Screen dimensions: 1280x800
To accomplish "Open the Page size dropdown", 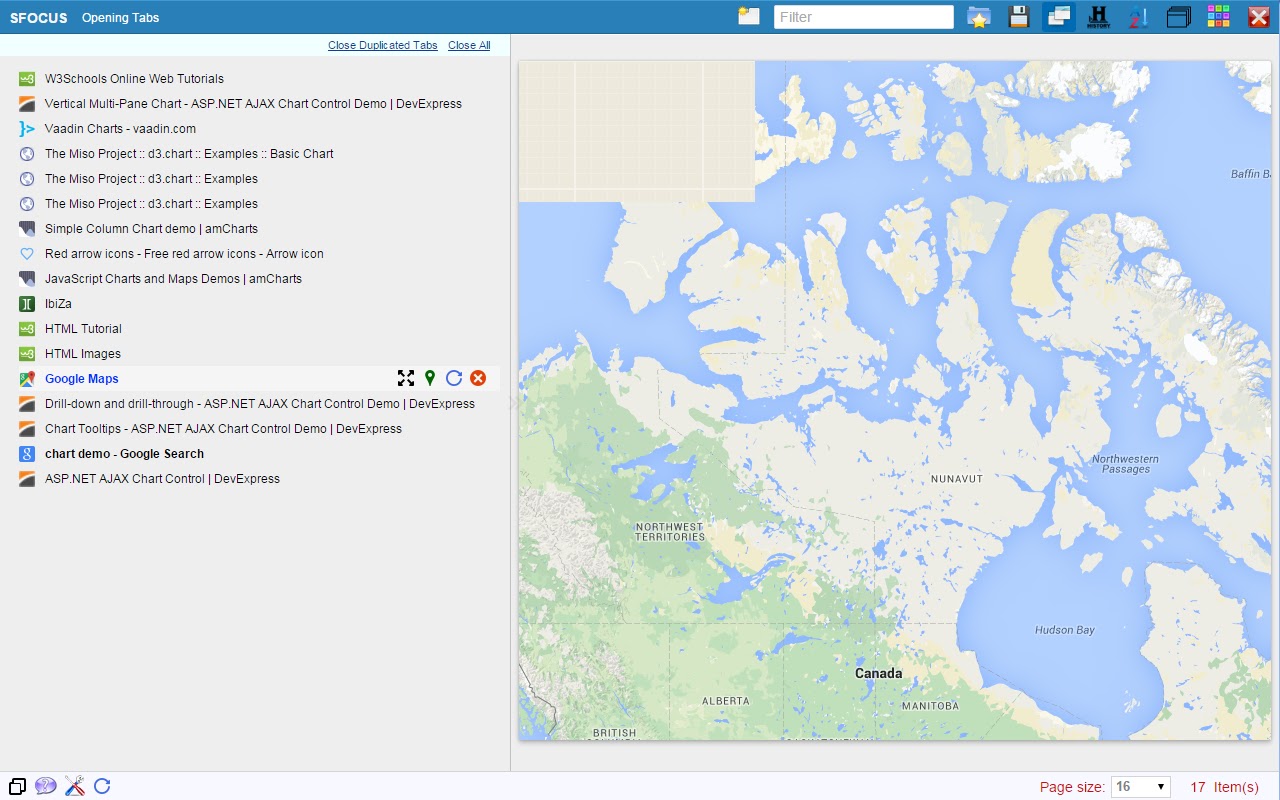I will [1141, 787].
